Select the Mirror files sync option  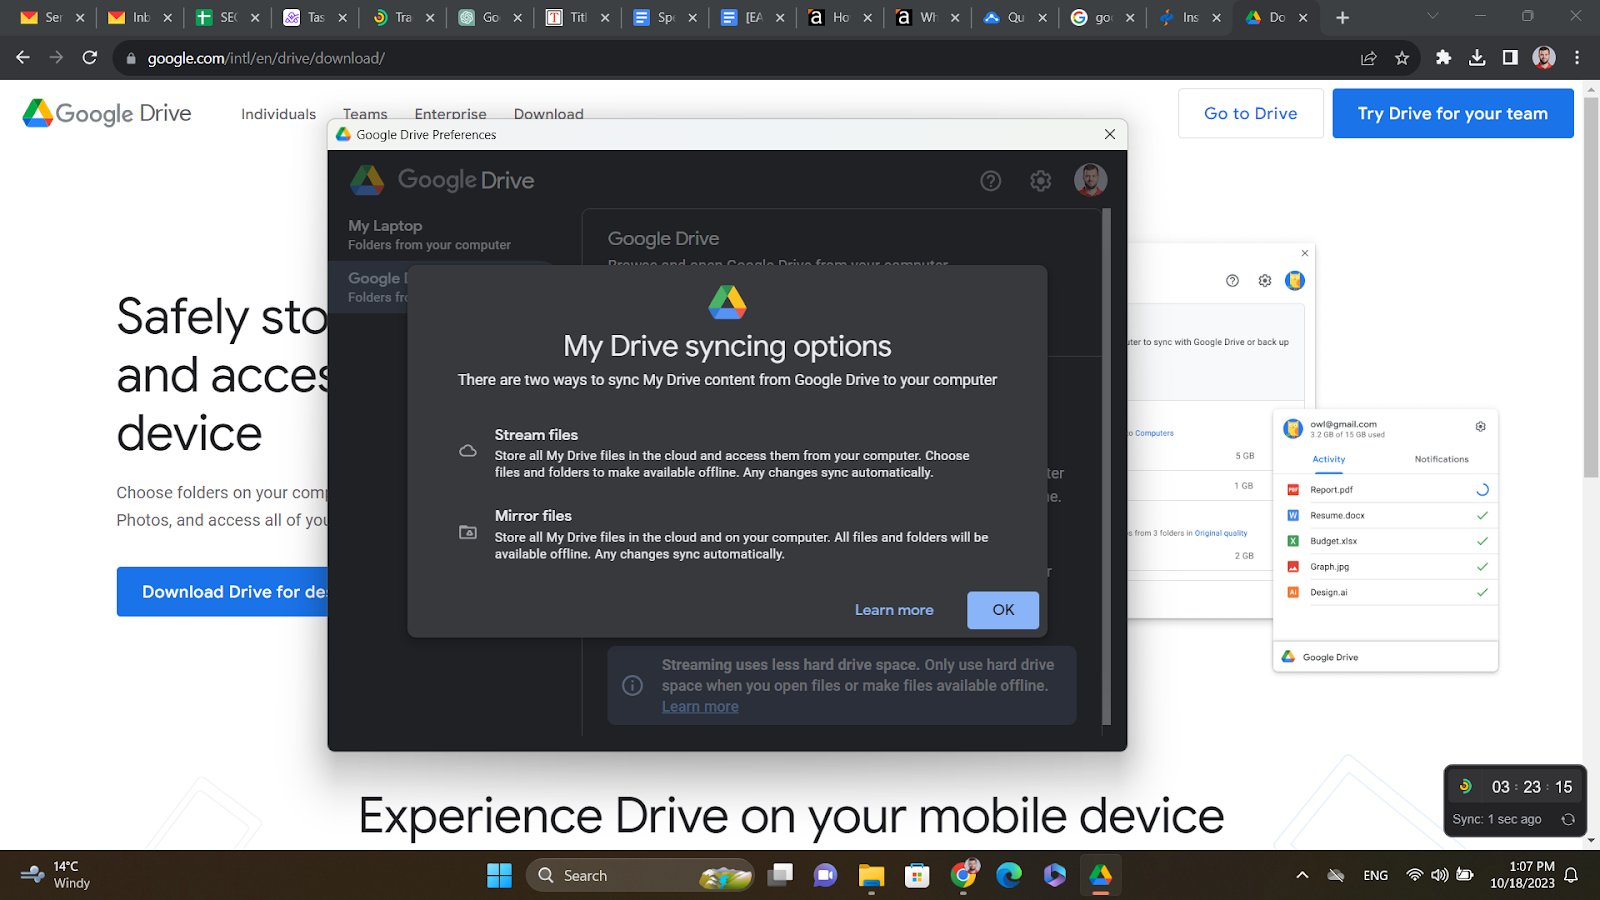(x=533, y=515)
